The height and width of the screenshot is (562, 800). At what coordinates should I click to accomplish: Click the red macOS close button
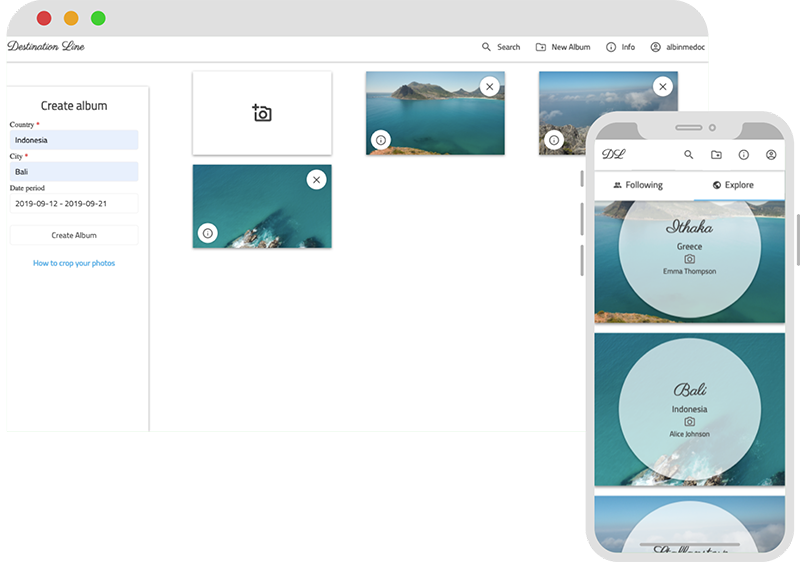pos(44,18)
